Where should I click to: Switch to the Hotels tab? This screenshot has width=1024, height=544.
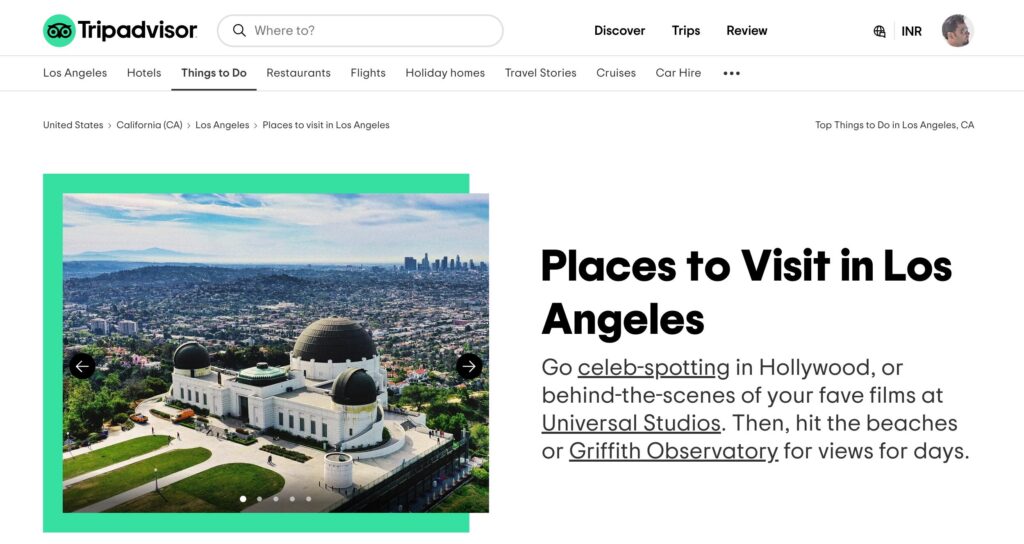coord(144,73)
